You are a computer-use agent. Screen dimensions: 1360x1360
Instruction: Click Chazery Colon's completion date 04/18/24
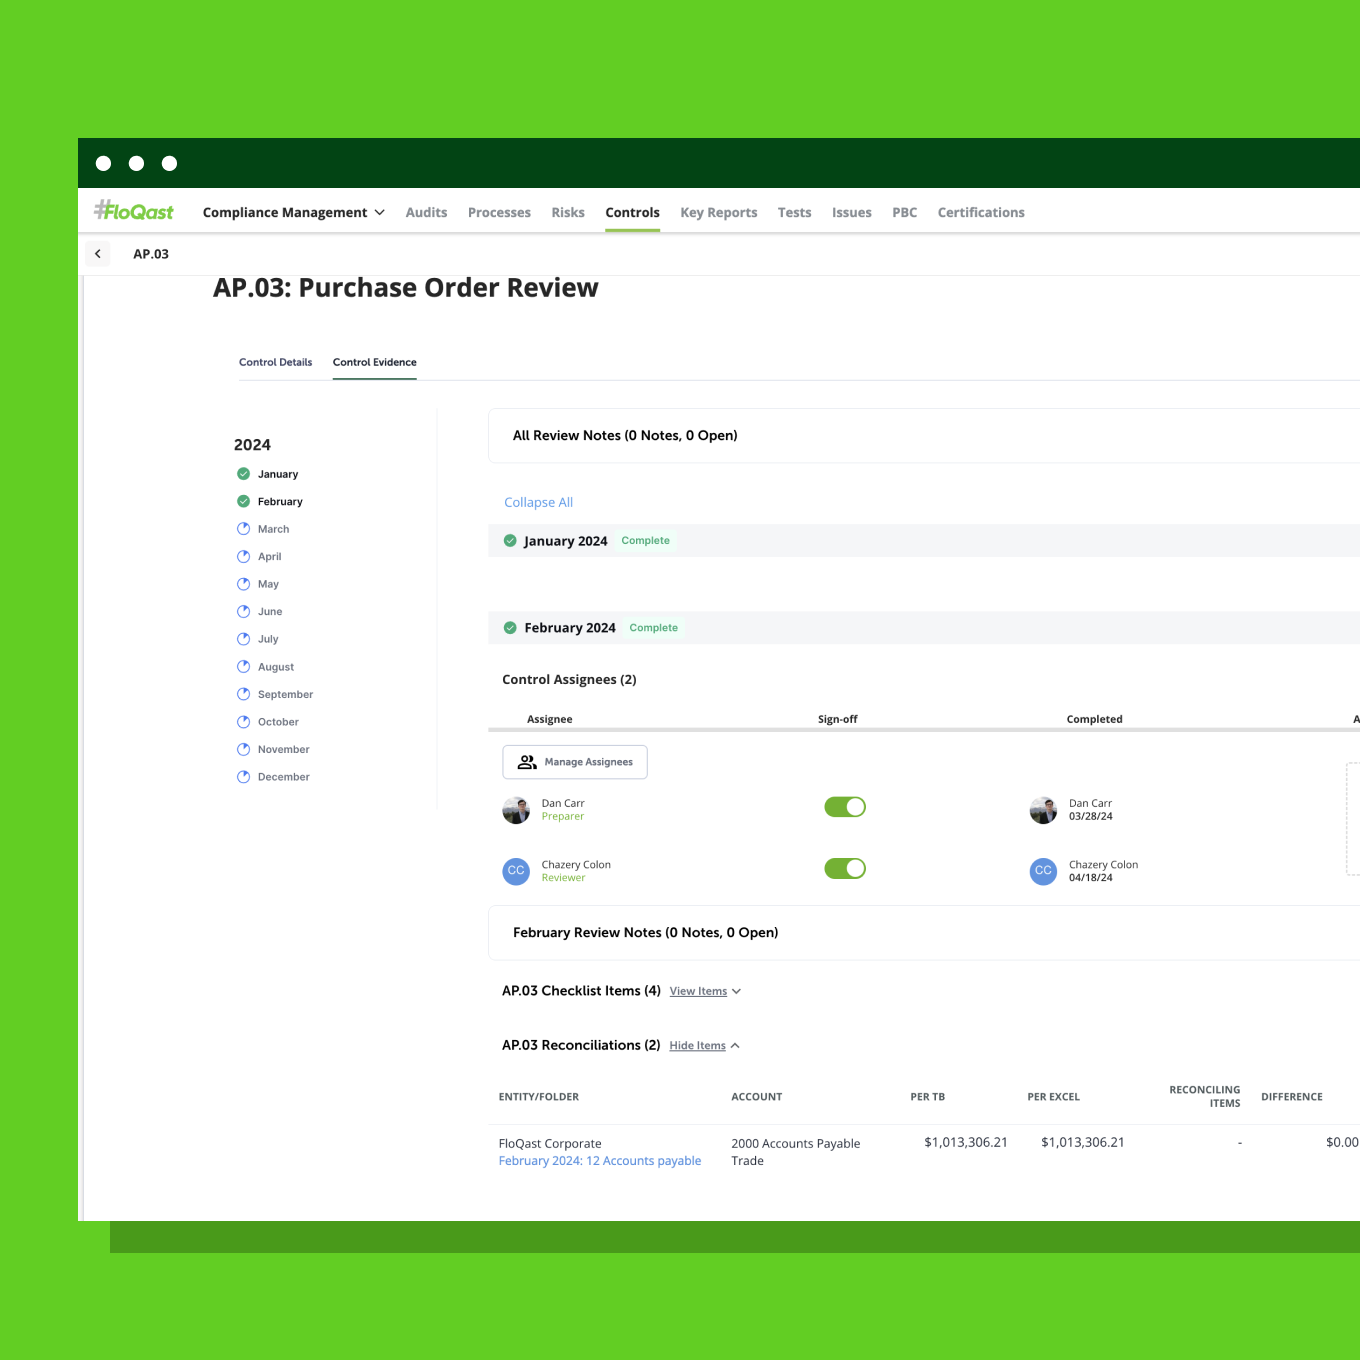(1091, 878)
